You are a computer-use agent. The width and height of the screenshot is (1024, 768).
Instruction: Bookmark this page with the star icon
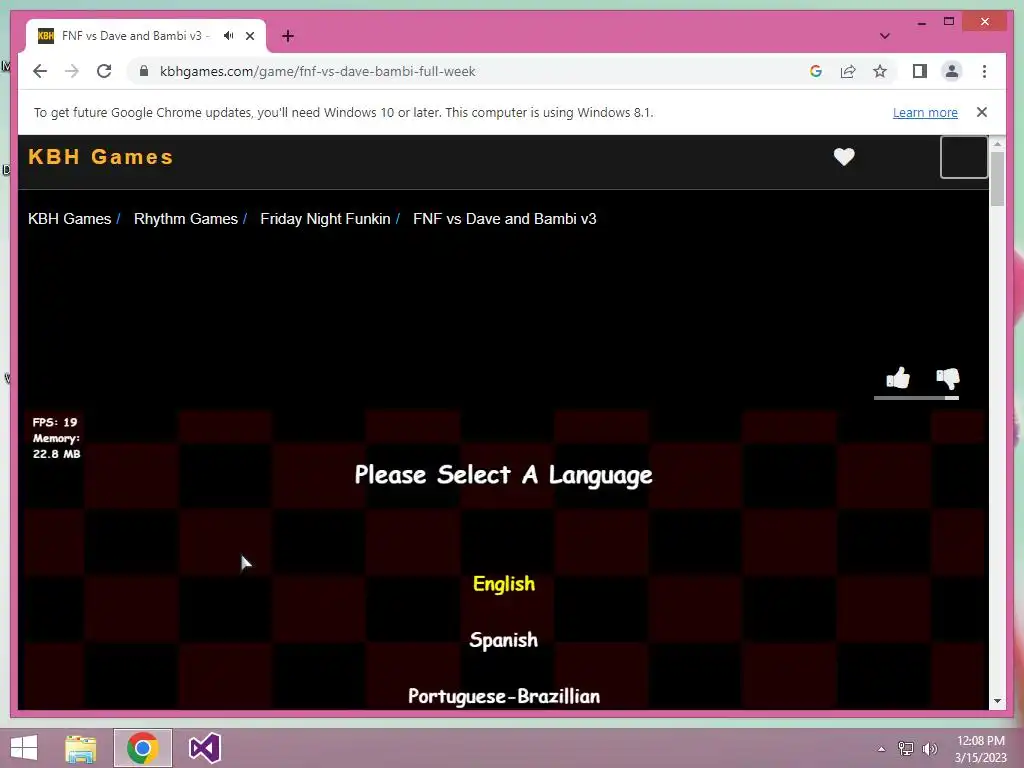pyautogui.click(x=880, y=71)
